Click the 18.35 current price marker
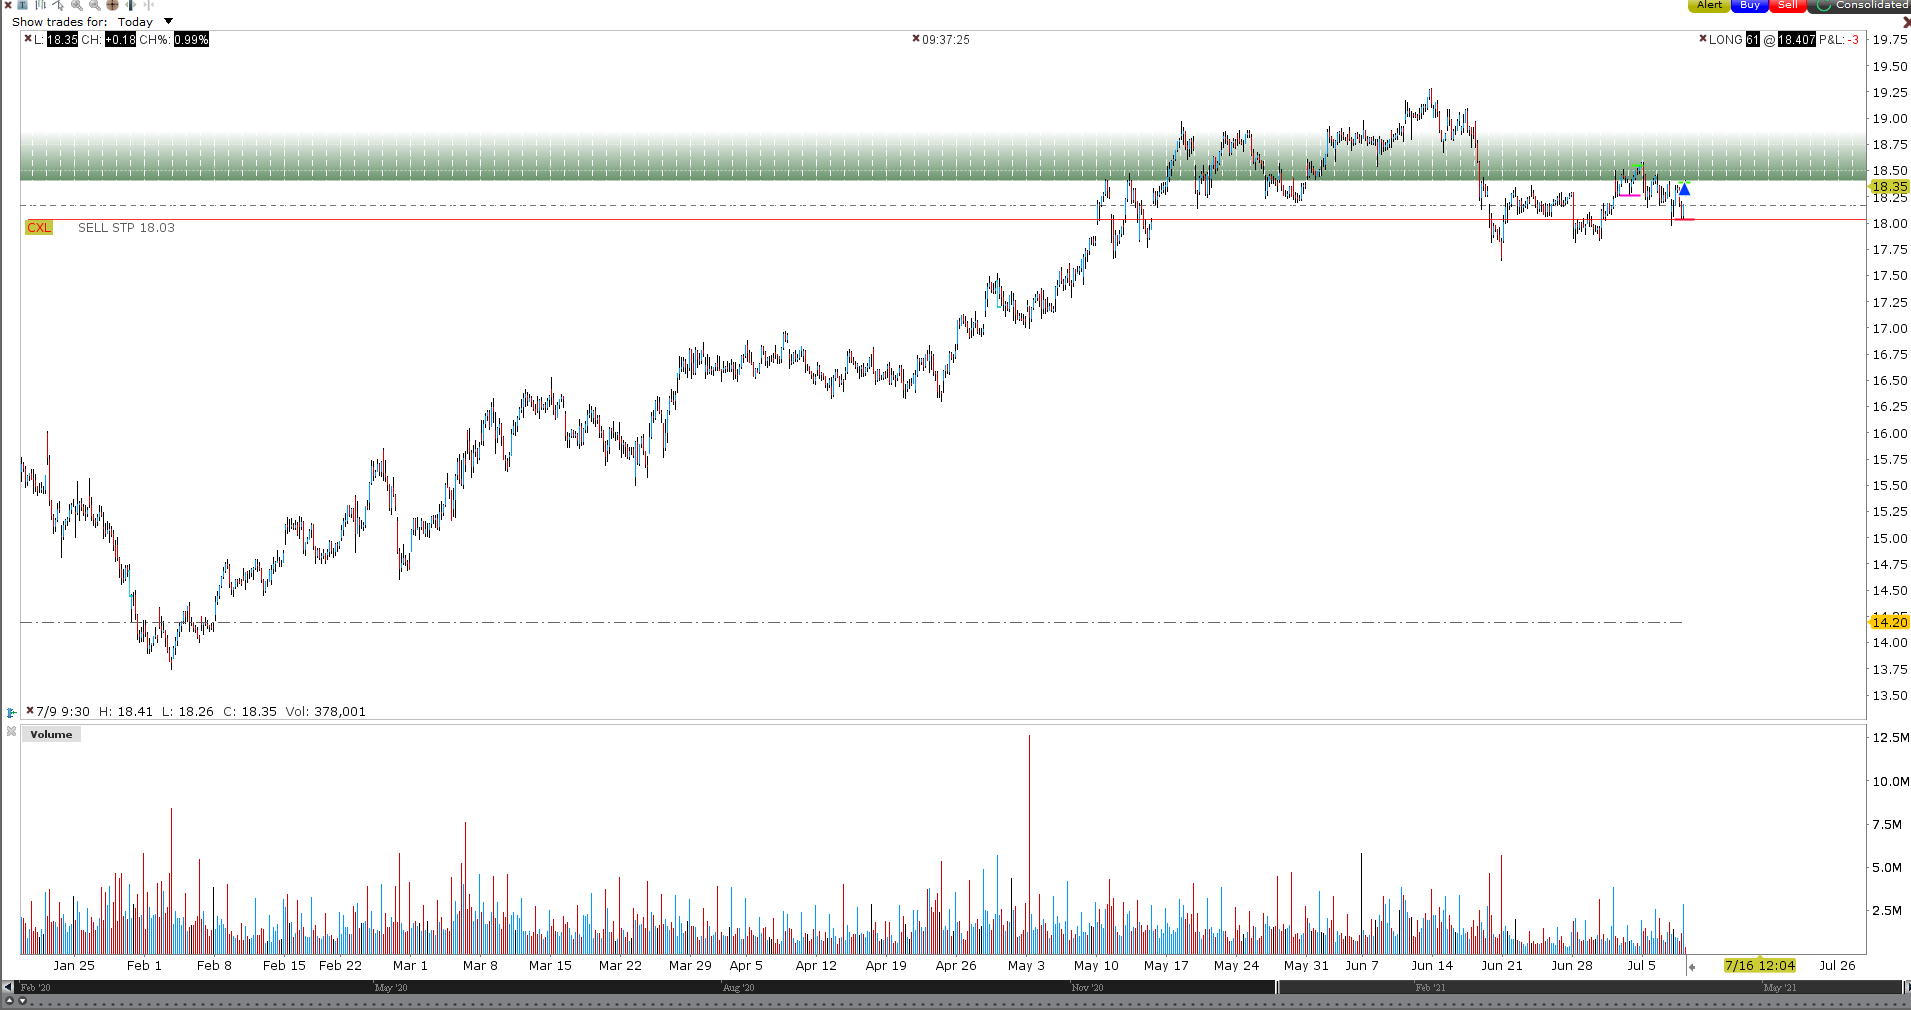This screenshot has height=1010, width=1911. click(1889, 187)
